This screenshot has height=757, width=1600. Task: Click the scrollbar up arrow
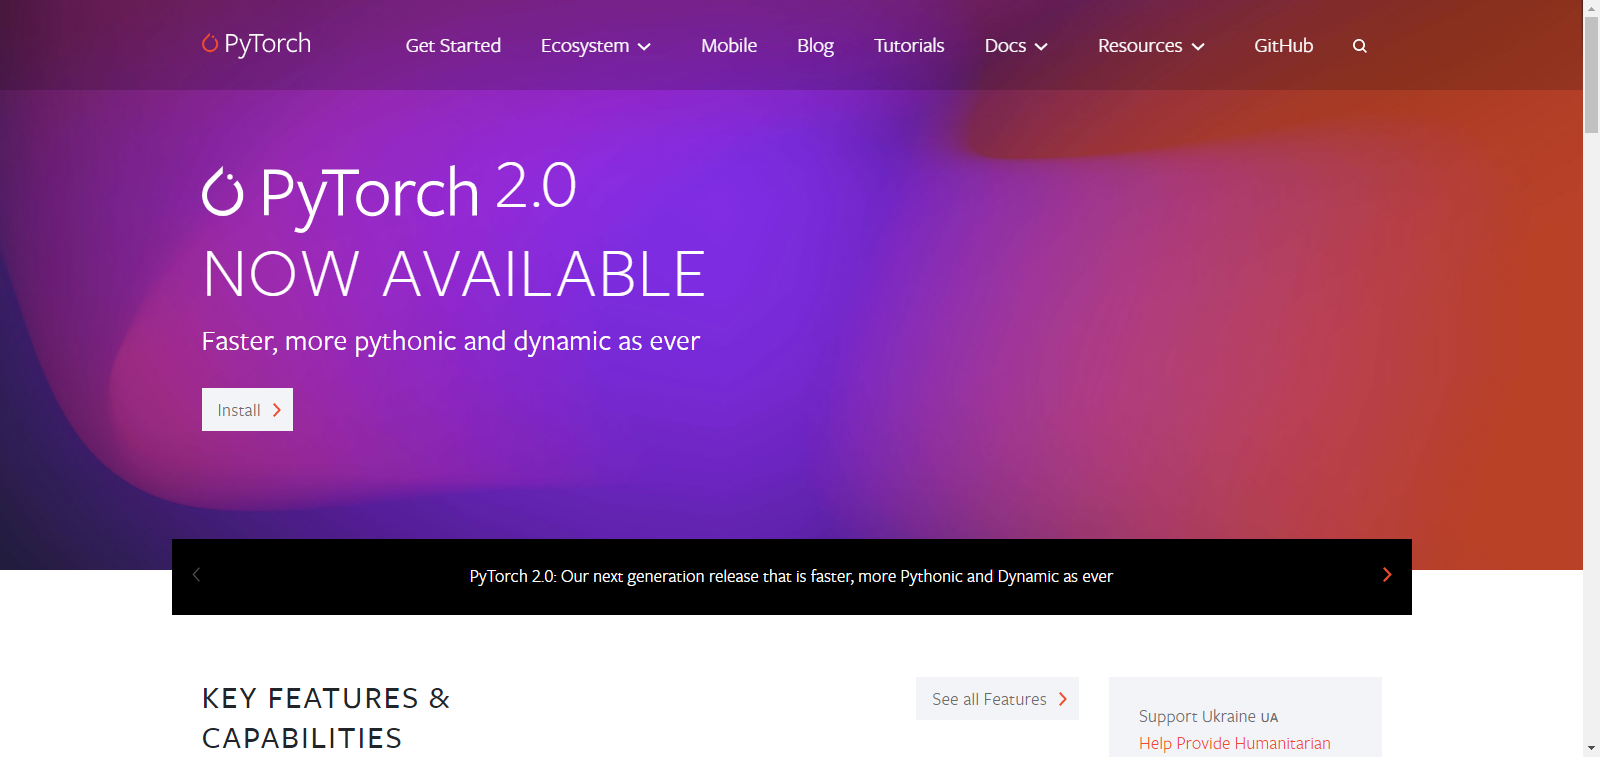click(1591, 8)
